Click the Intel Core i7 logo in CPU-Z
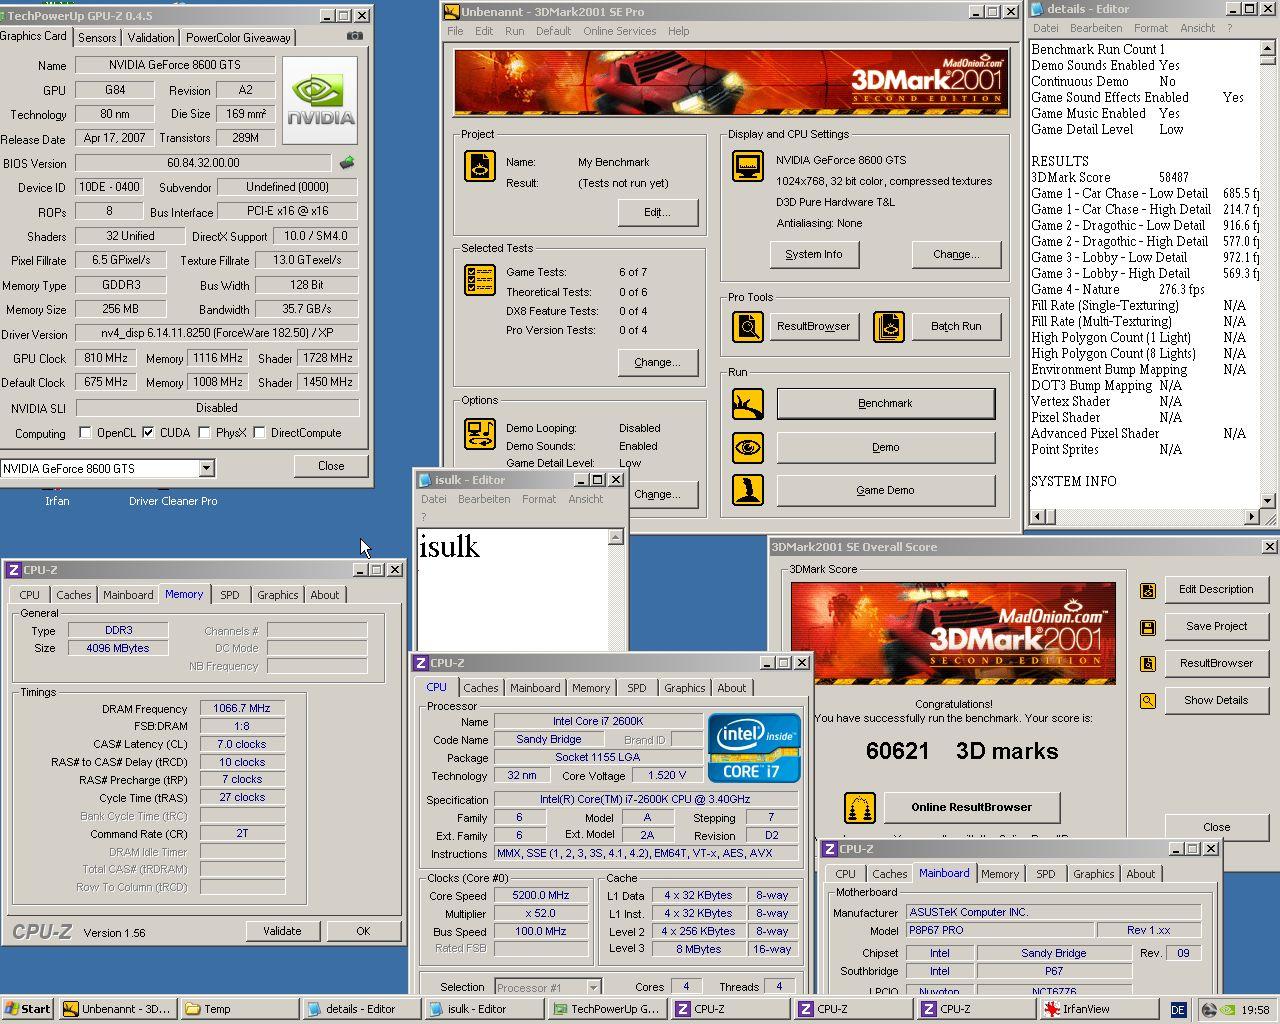This screenshot has width=1280, height=1024. click(754, 748)
